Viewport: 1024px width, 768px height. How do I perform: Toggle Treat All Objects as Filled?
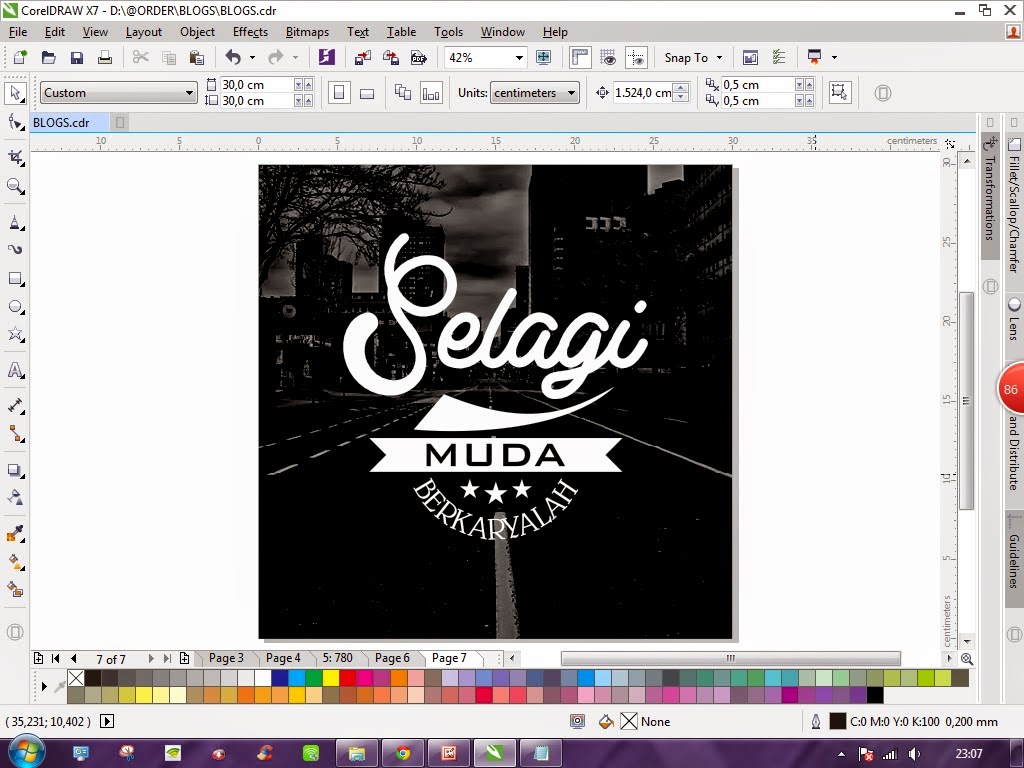[x=839, y=93]
